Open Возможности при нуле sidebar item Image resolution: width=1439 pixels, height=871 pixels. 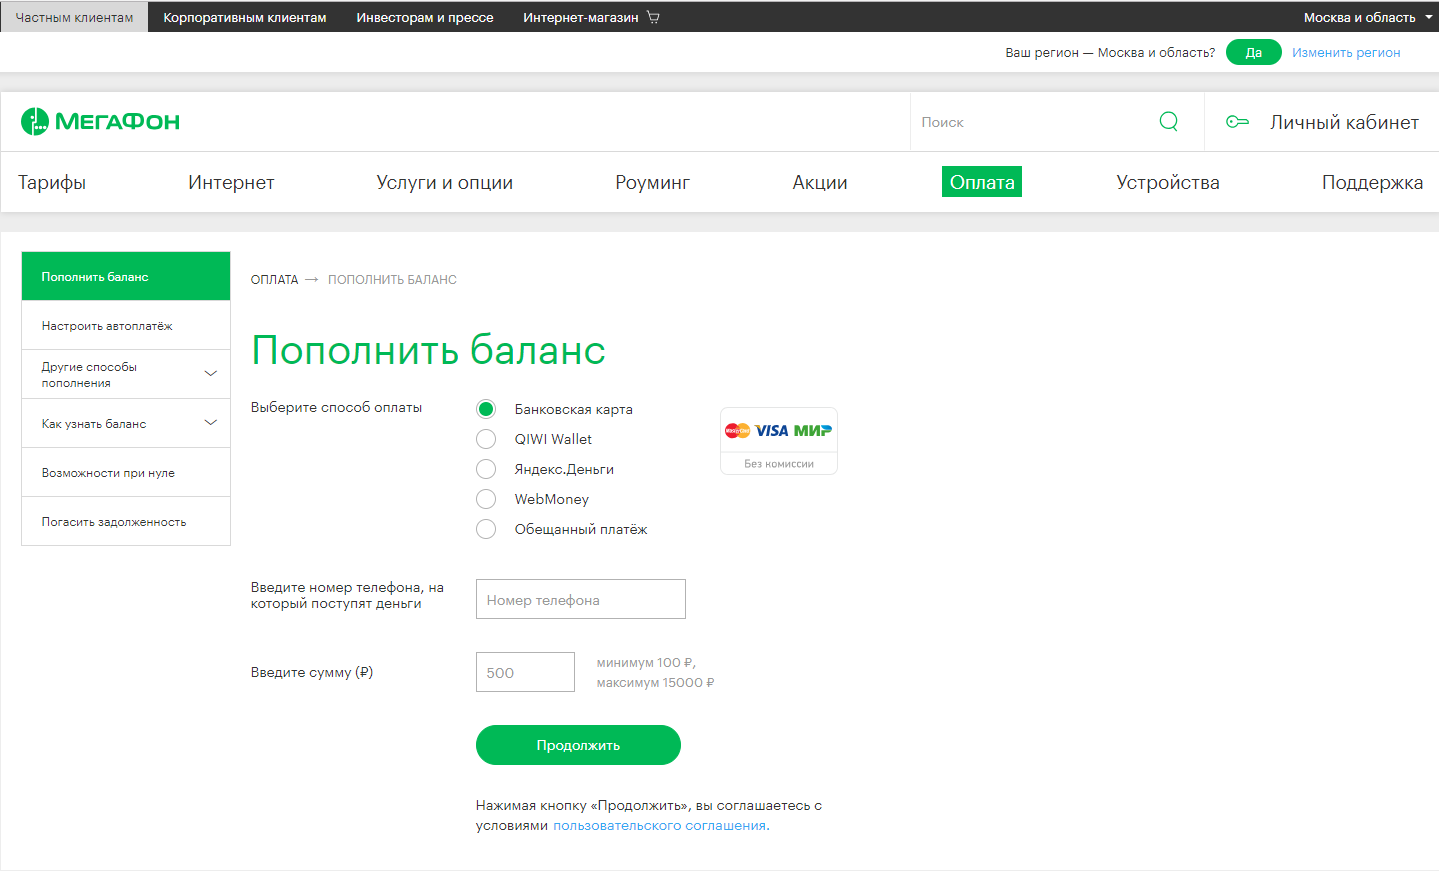click(x=126, y=472)
